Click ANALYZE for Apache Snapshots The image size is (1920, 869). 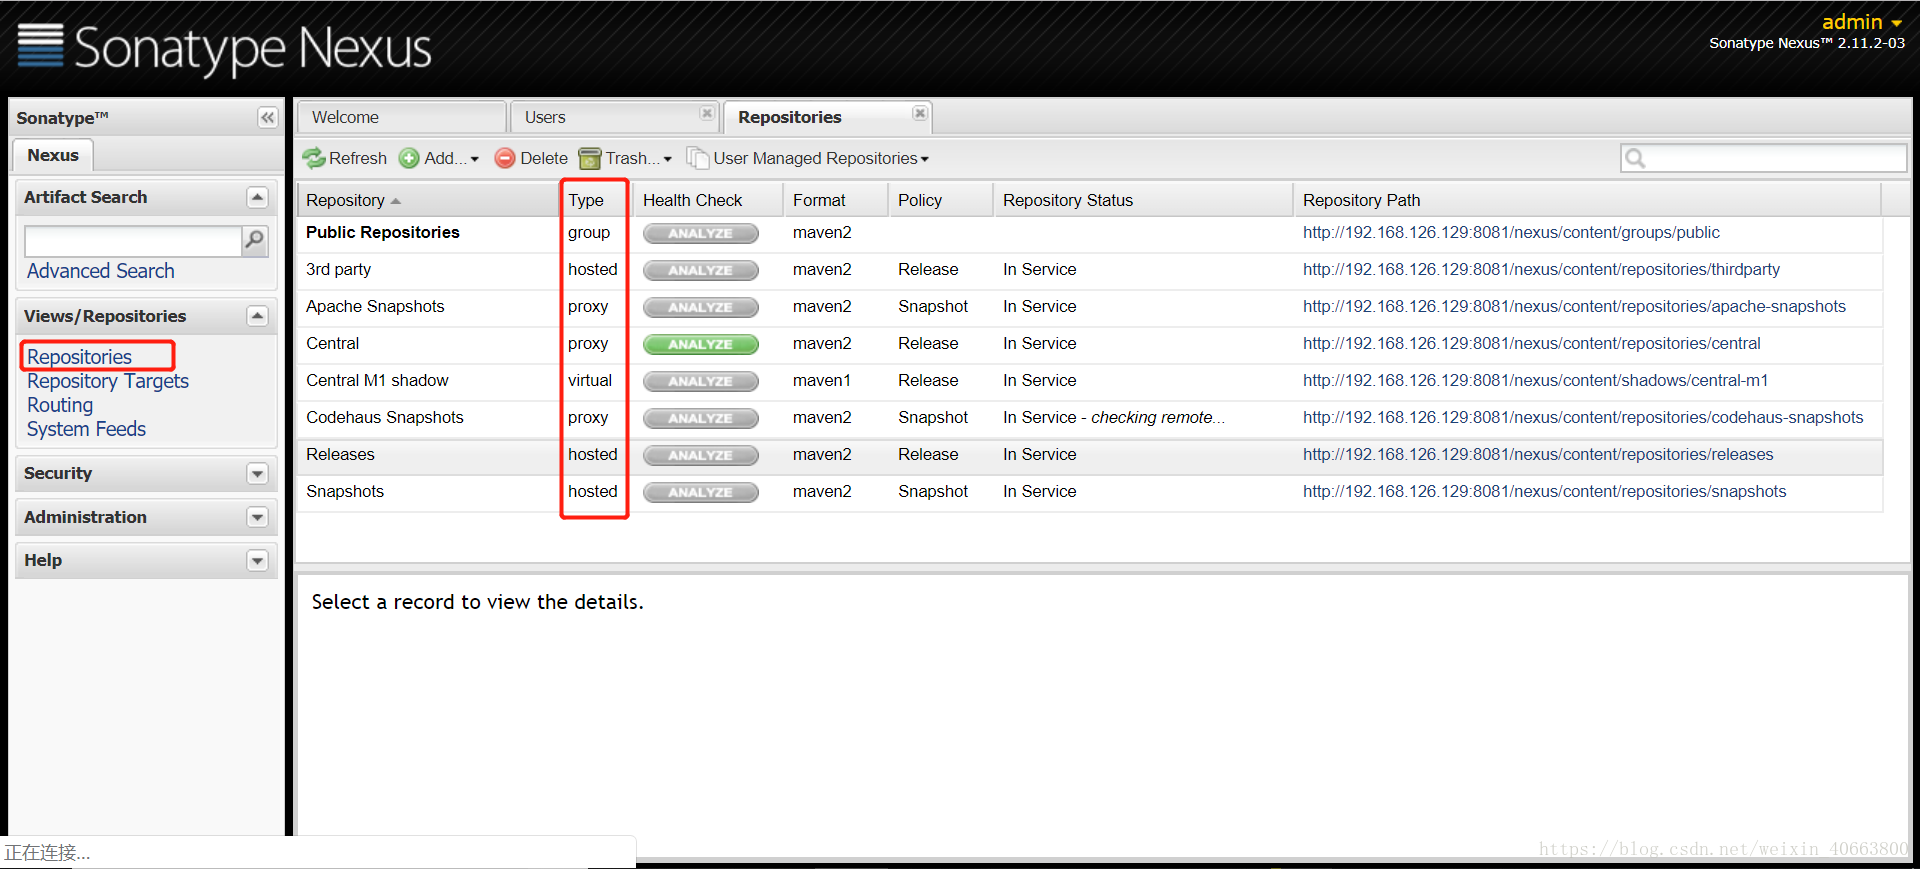(700, 307)
